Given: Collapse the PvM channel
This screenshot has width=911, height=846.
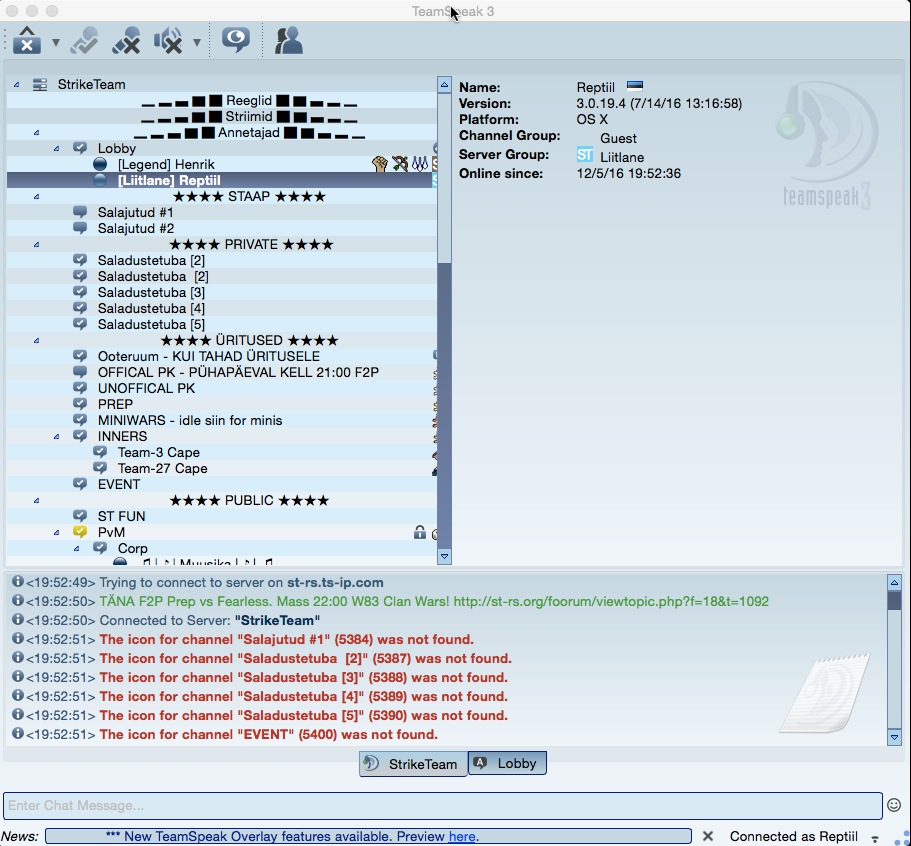Looking at the screenshot, I should pyautogui.click(x=56, y=532).
